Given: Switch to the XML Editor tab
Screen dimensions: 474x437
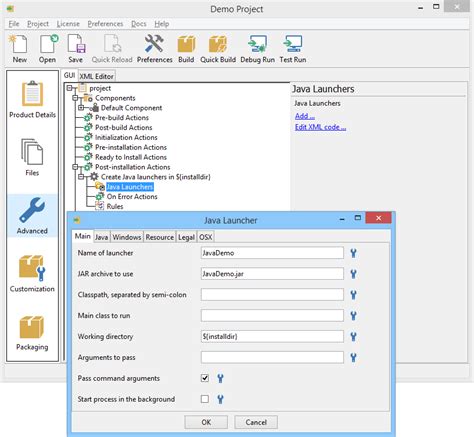Looking at the screenshot, I should coord(97,76).
